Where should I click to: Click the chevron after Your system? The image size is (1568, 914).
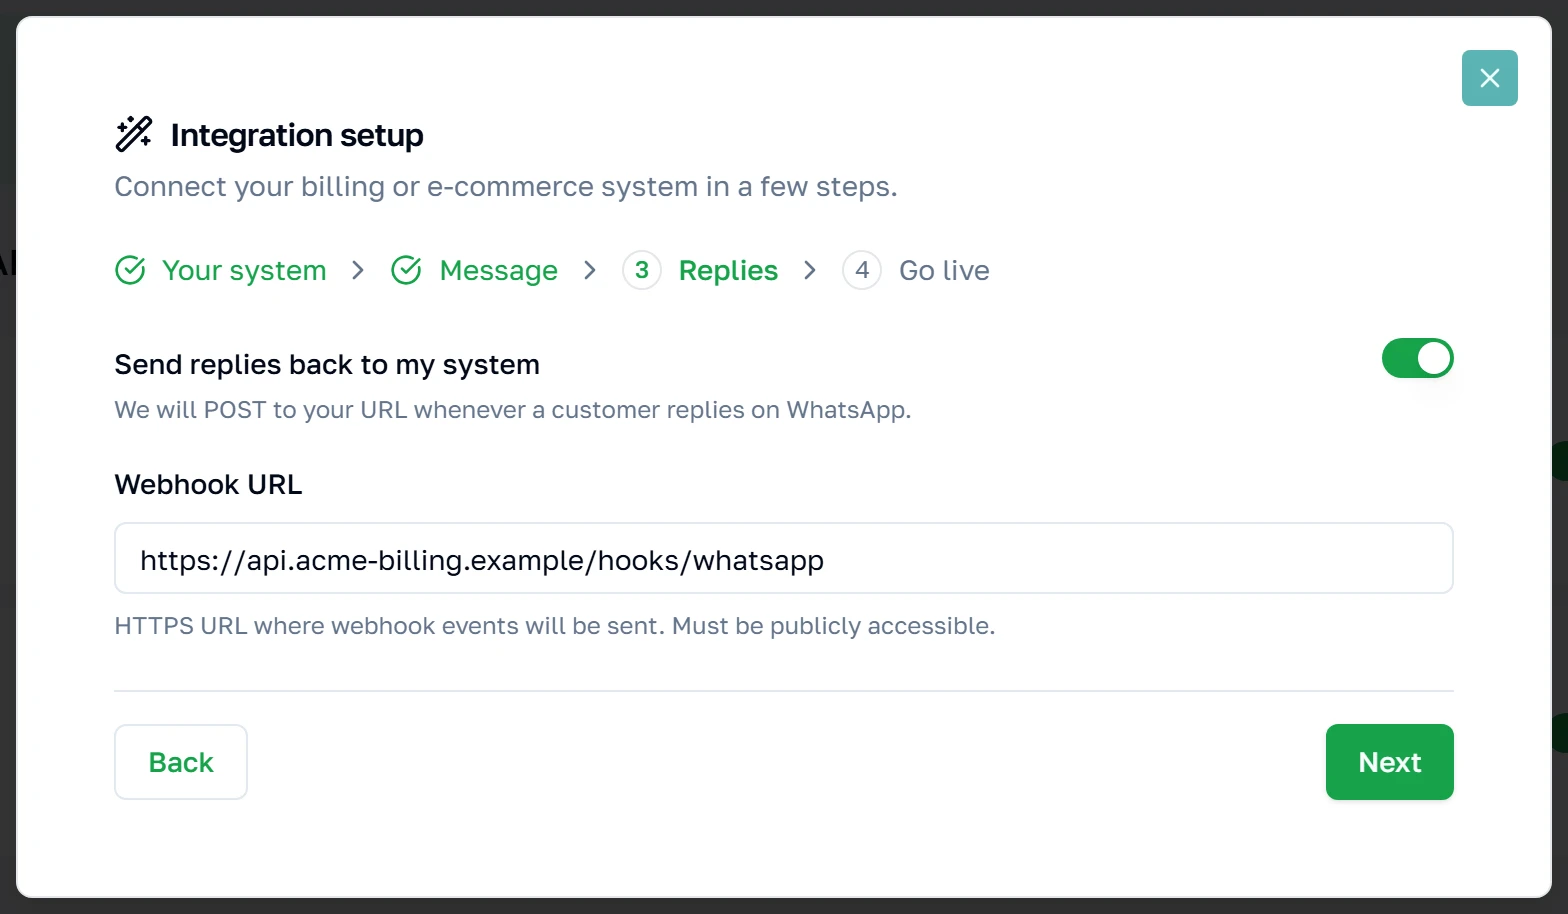point(358,270)
